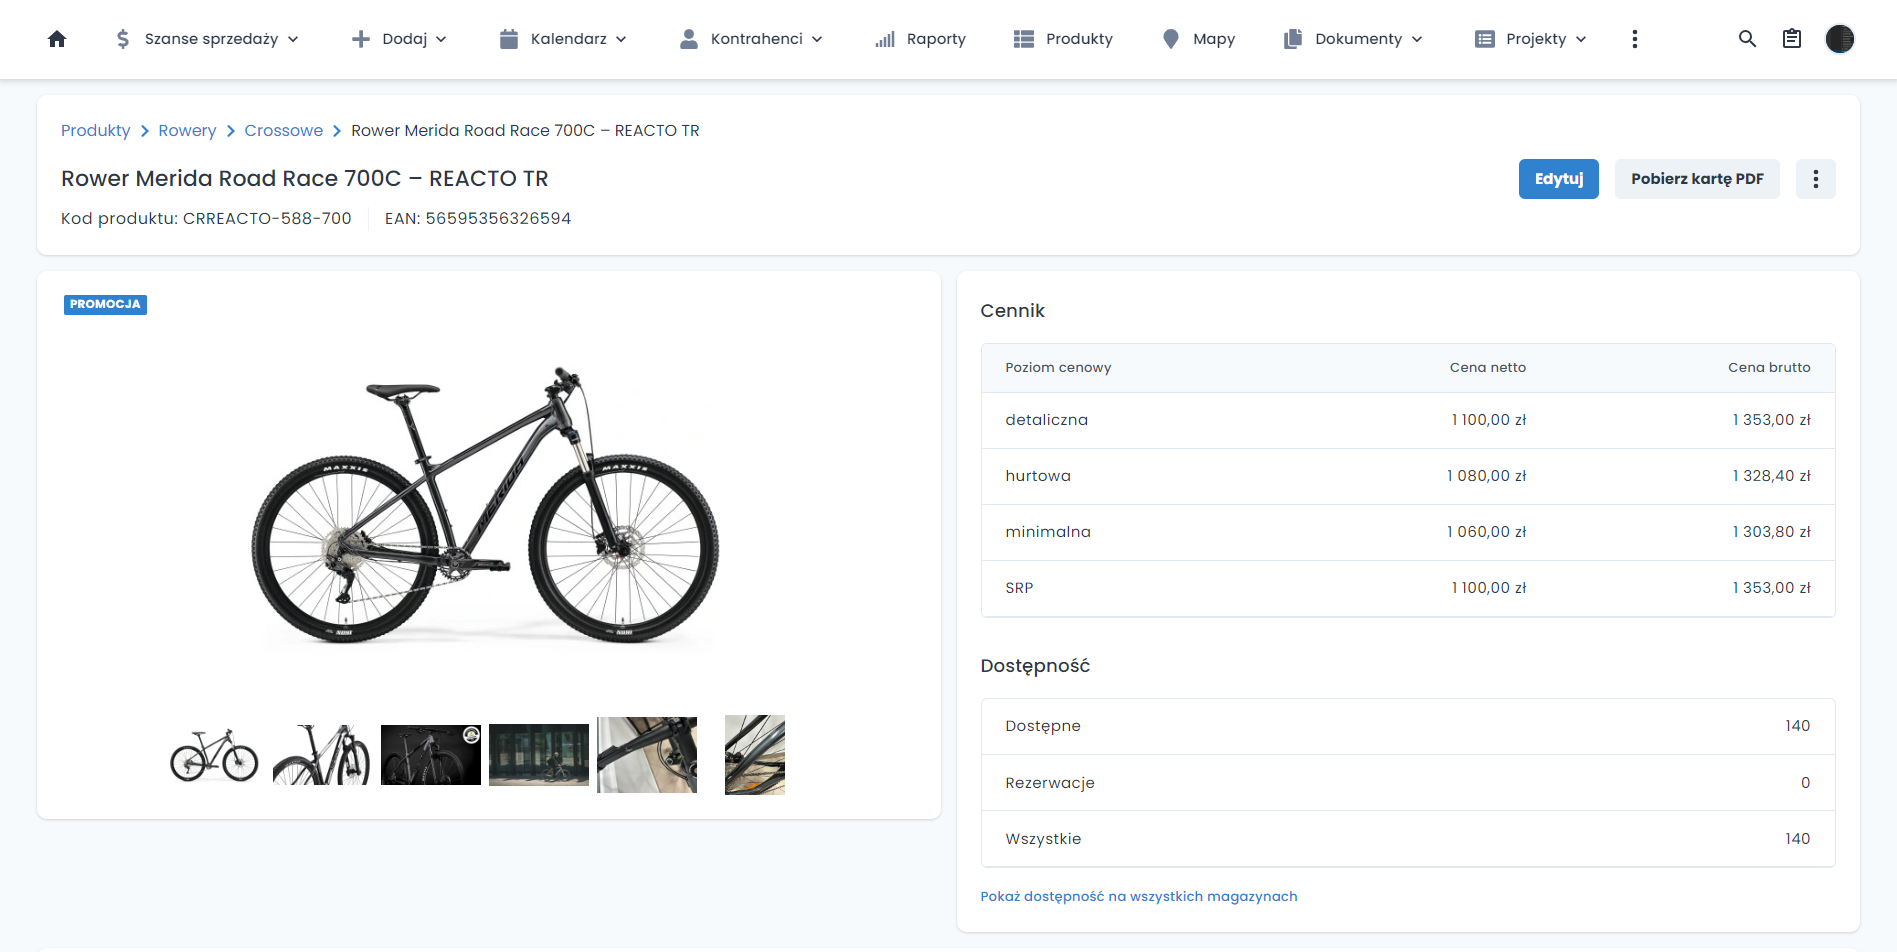Click the Edytuj button
Screen dimensions: 1897x952
pos(1558,179)
